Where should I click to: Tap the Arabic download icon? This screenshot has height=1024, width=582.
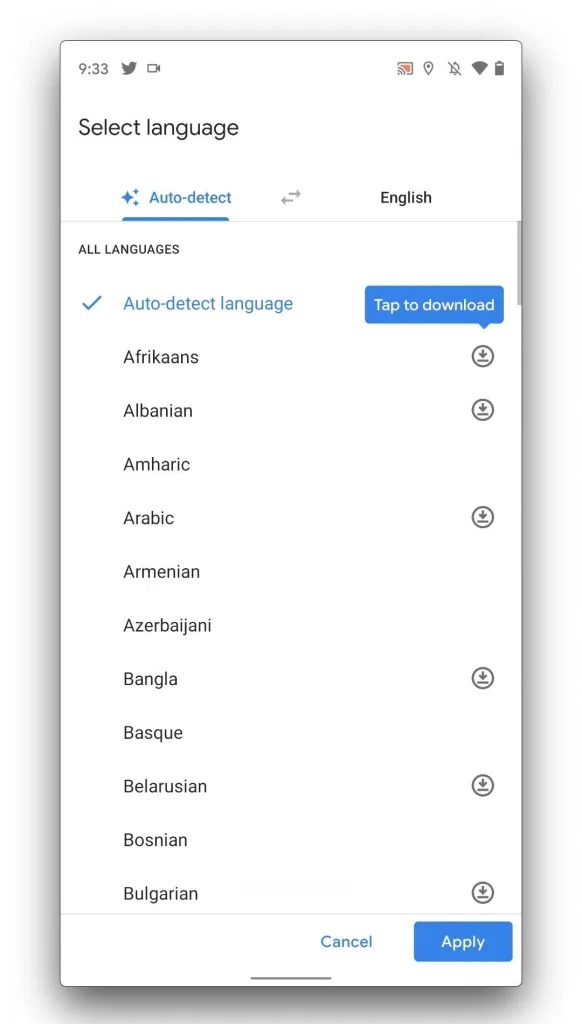point(482,517)
